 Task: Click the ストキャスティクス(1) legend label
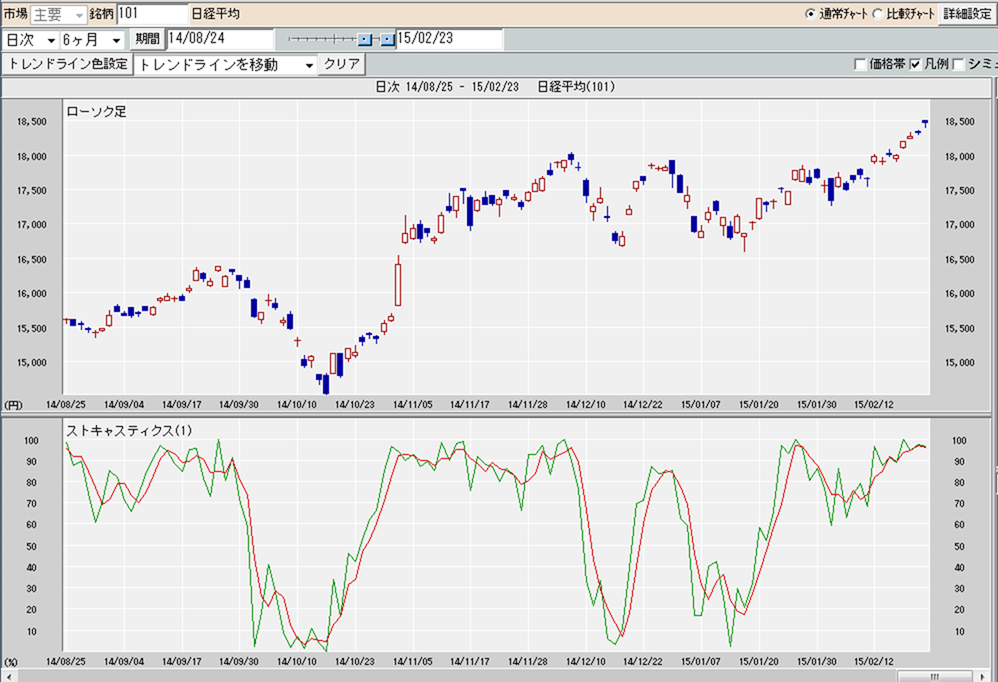[129, 431]
